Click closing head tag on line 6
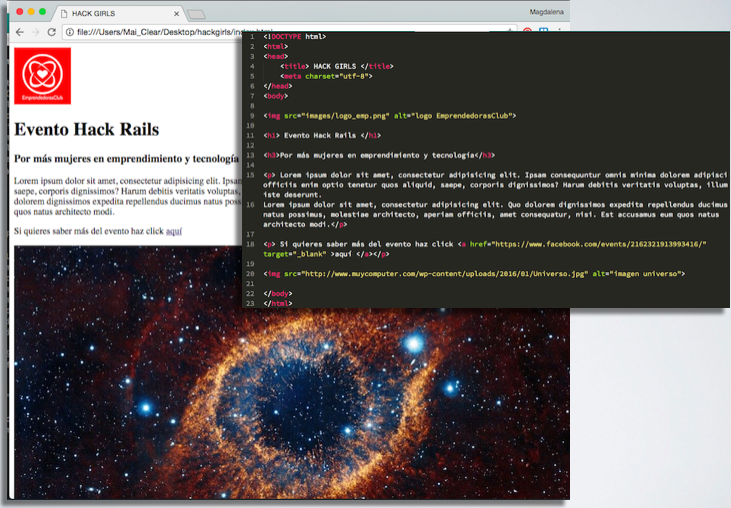Image resolution: width=731 pixels, height=508 pixels. pyautogui.click(x=277, y=86)
